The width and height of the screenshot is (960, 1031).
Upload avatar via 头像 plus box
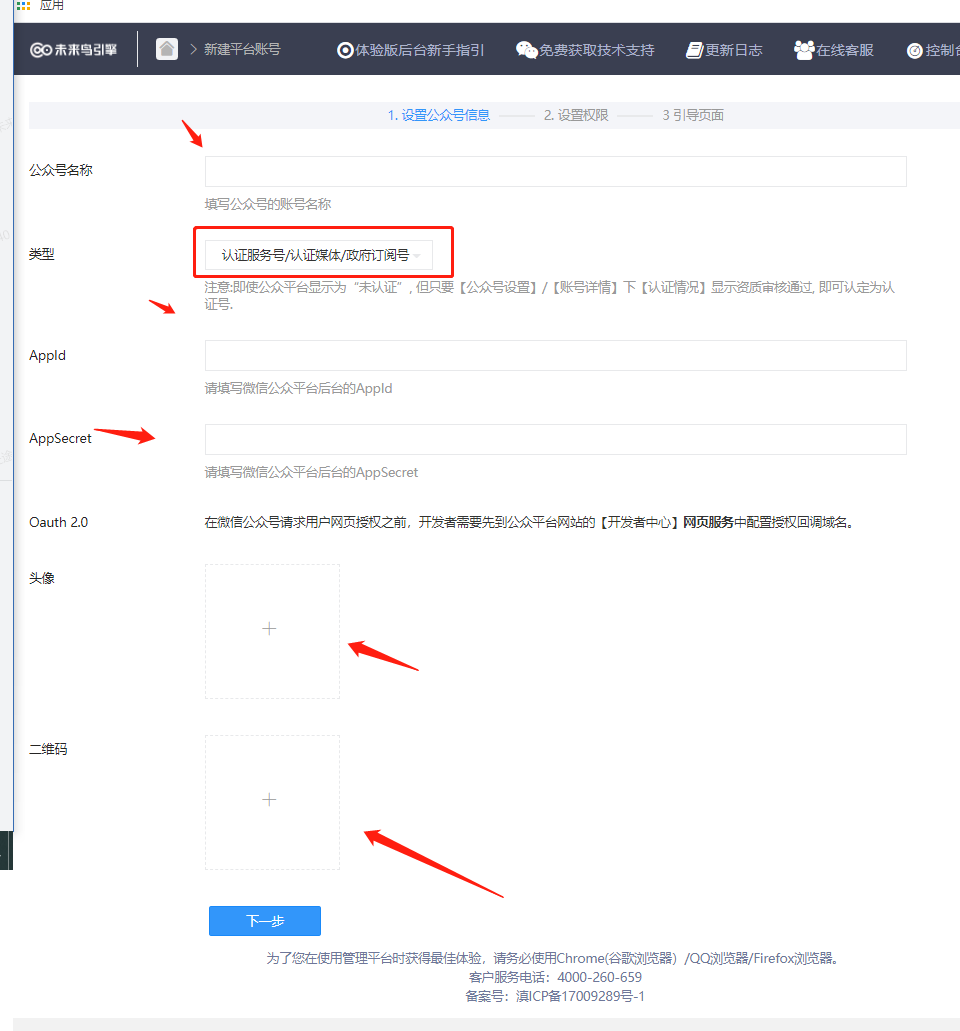click(272, 631)
